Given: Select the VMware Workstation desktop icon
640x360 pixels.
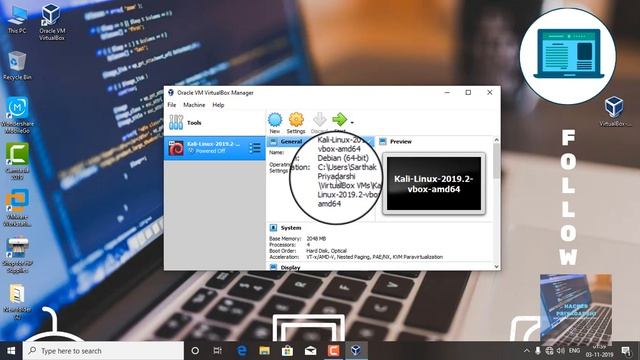Looking at the screenshot, I should click(x=17, y=208).
